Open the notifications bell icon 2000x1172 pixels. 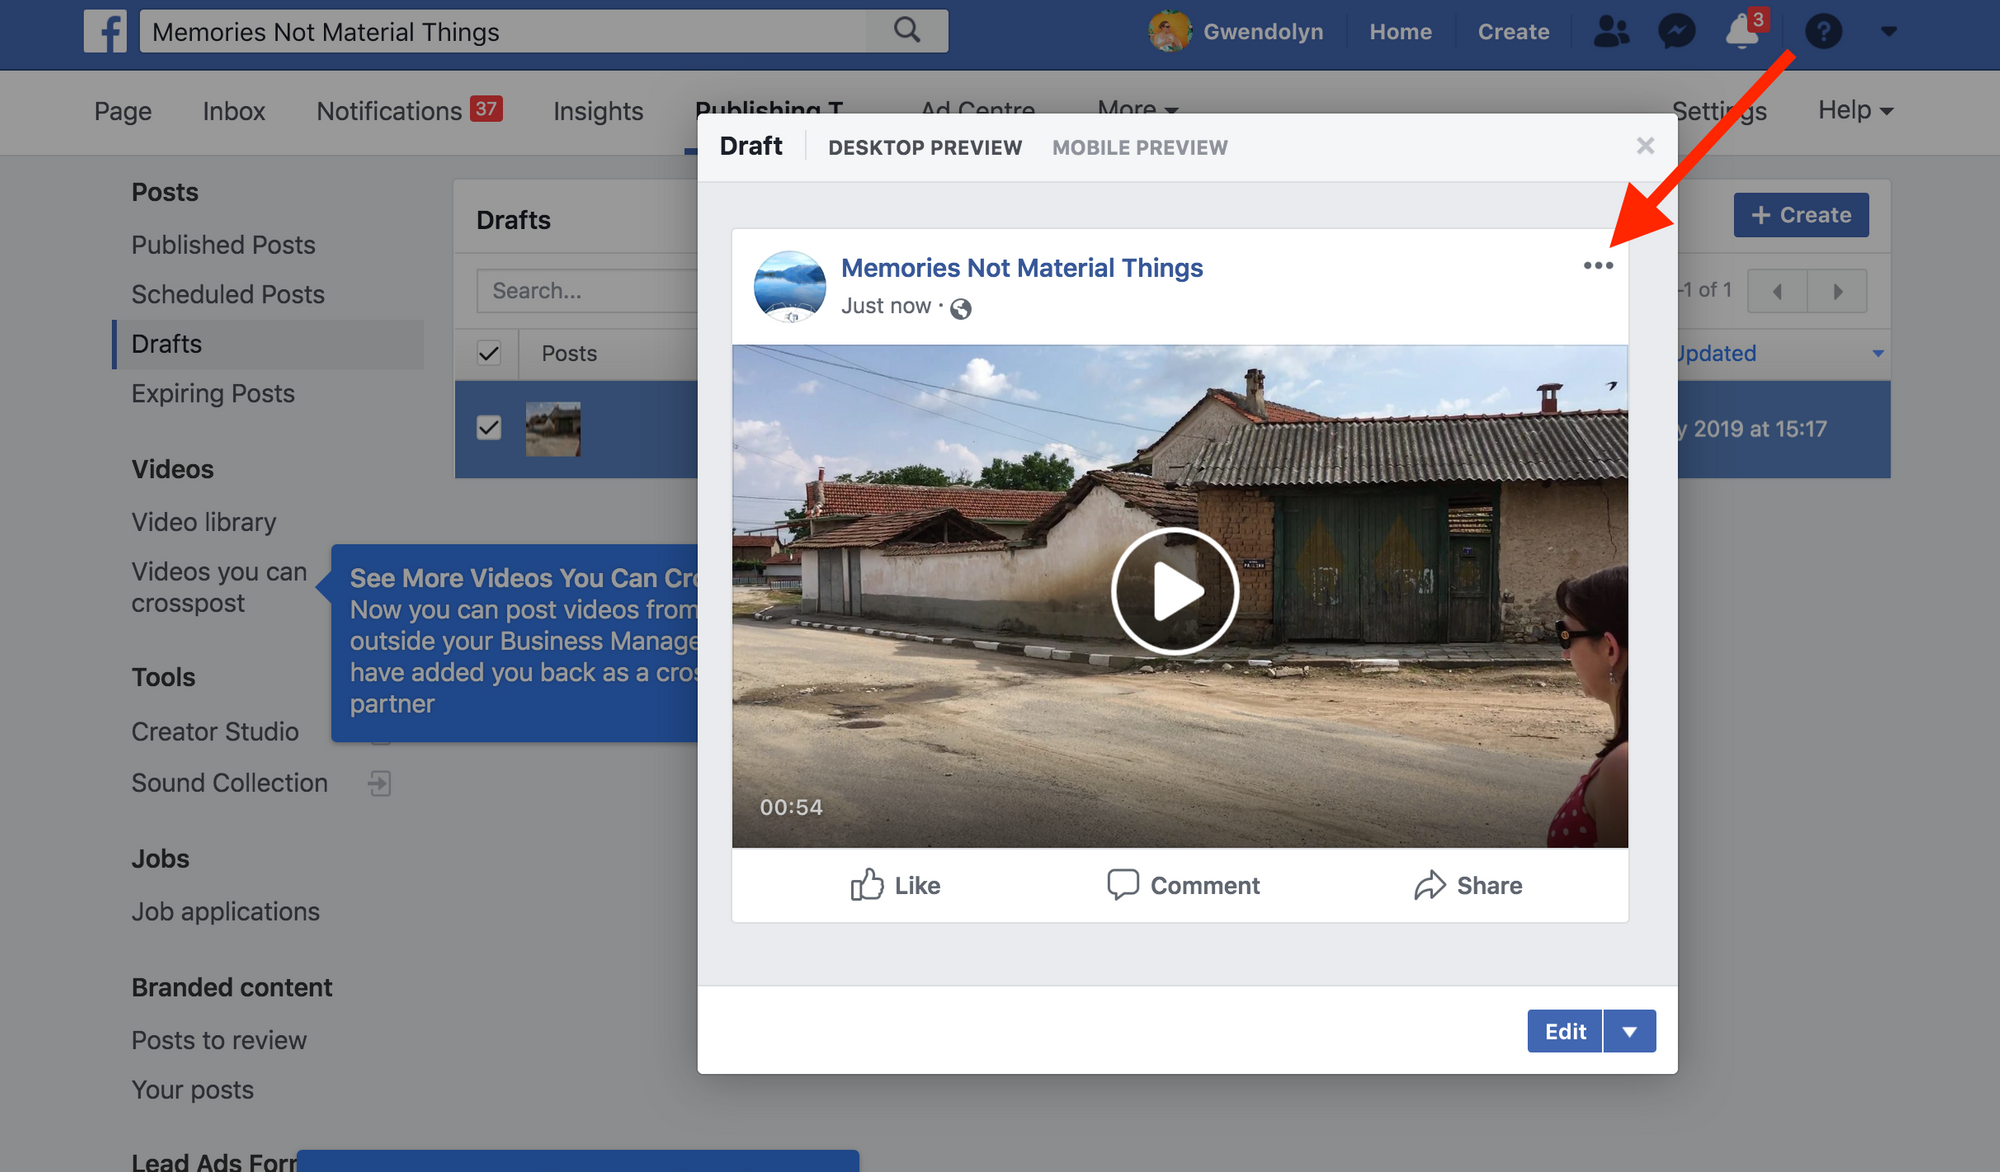click(x=1742, y=32)
